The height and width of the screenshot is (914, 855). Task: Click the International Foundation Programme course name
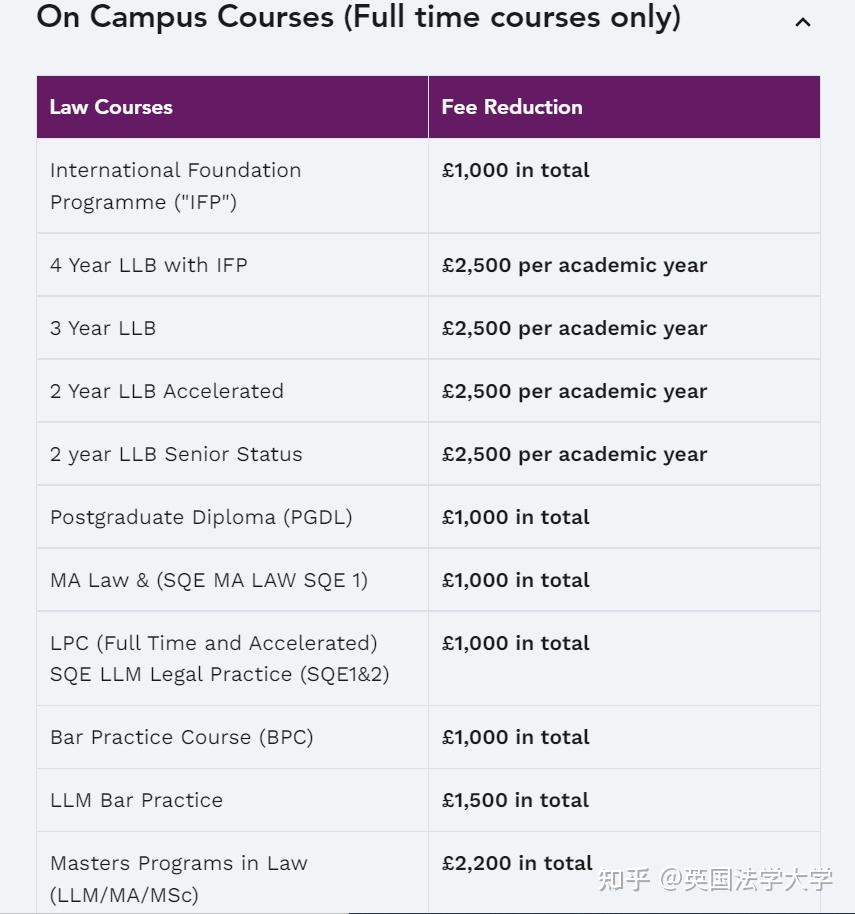click(175, 186)
